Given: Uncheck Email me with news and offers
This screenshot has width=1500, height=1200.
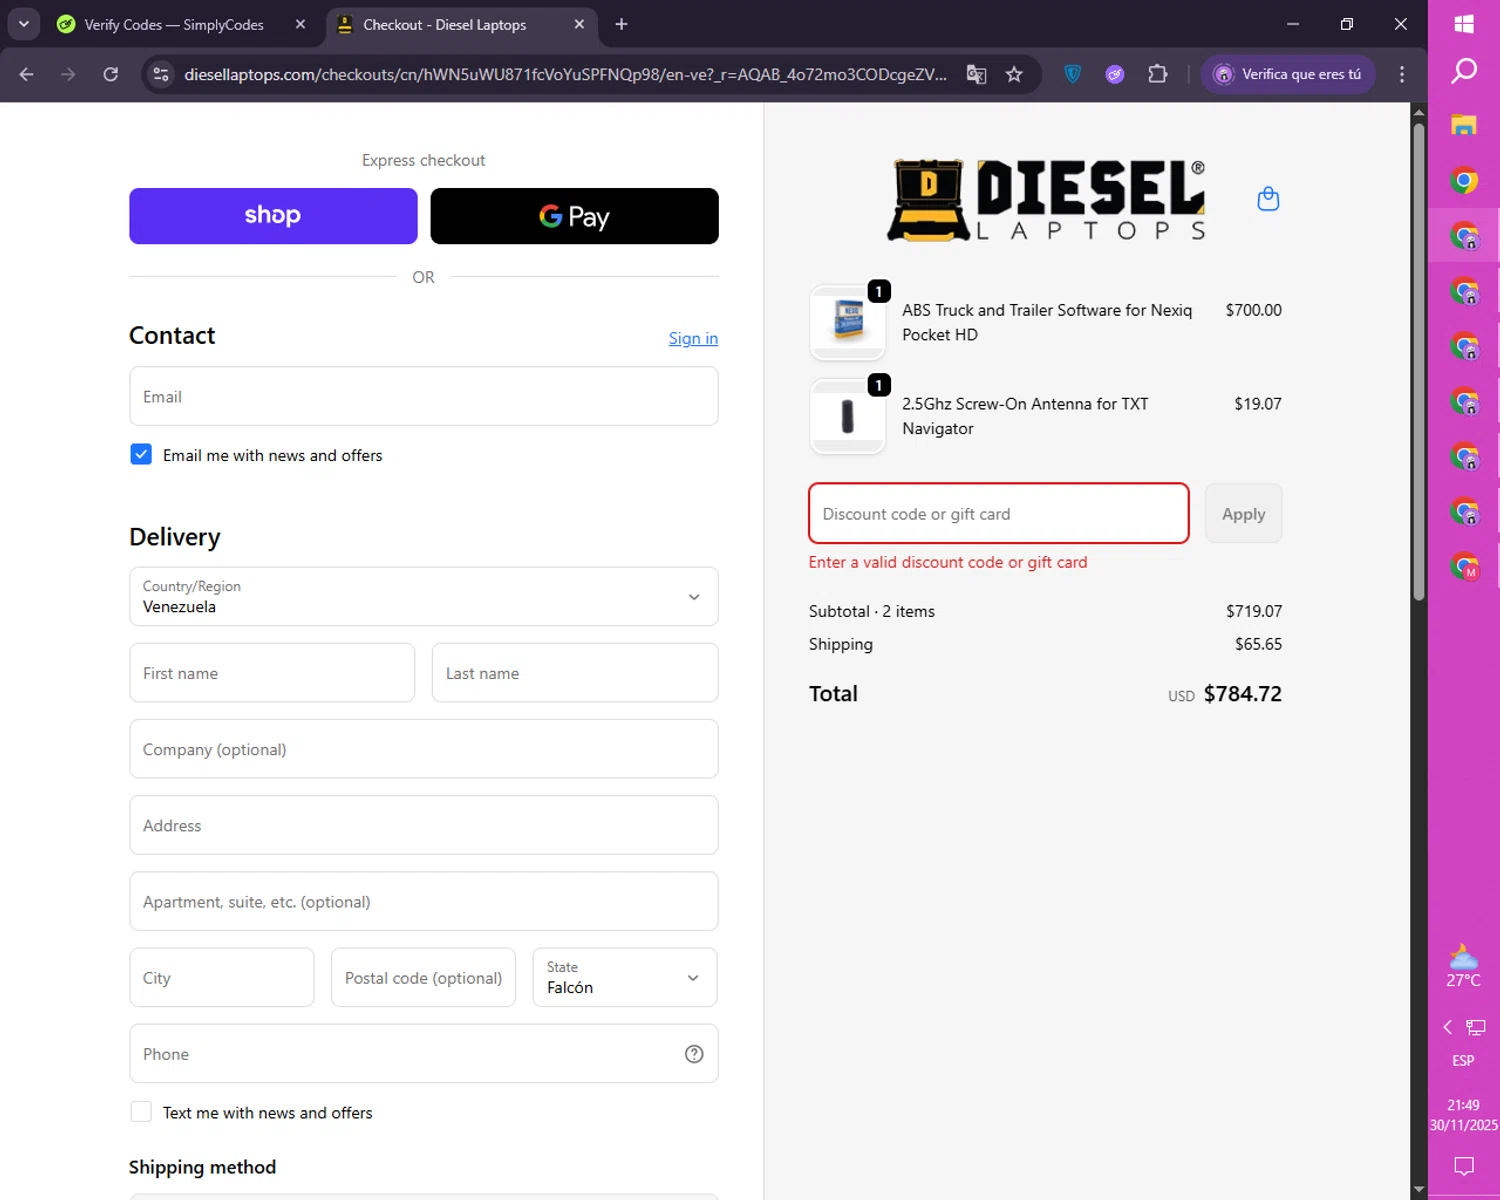Looking at the screenshot, I should tap(141, 455).
